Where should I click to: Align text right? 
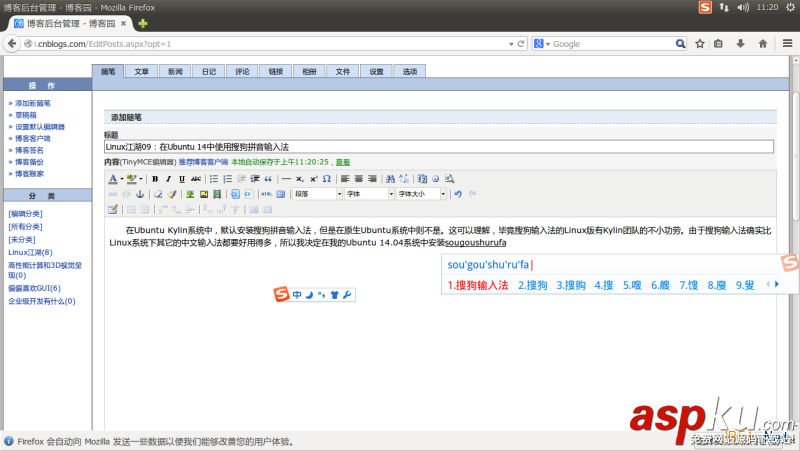(x=372, y=179)
